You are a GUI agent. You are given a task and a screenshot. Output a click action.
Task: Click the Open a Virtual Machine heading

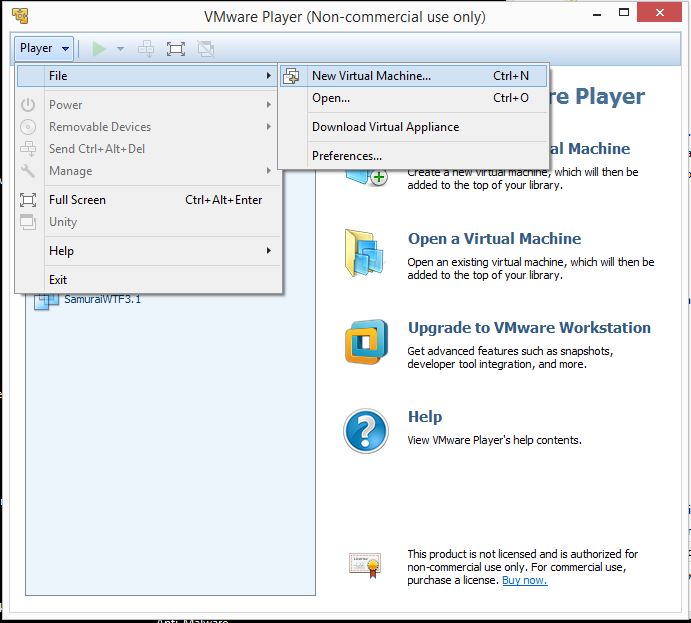(494, 239)
